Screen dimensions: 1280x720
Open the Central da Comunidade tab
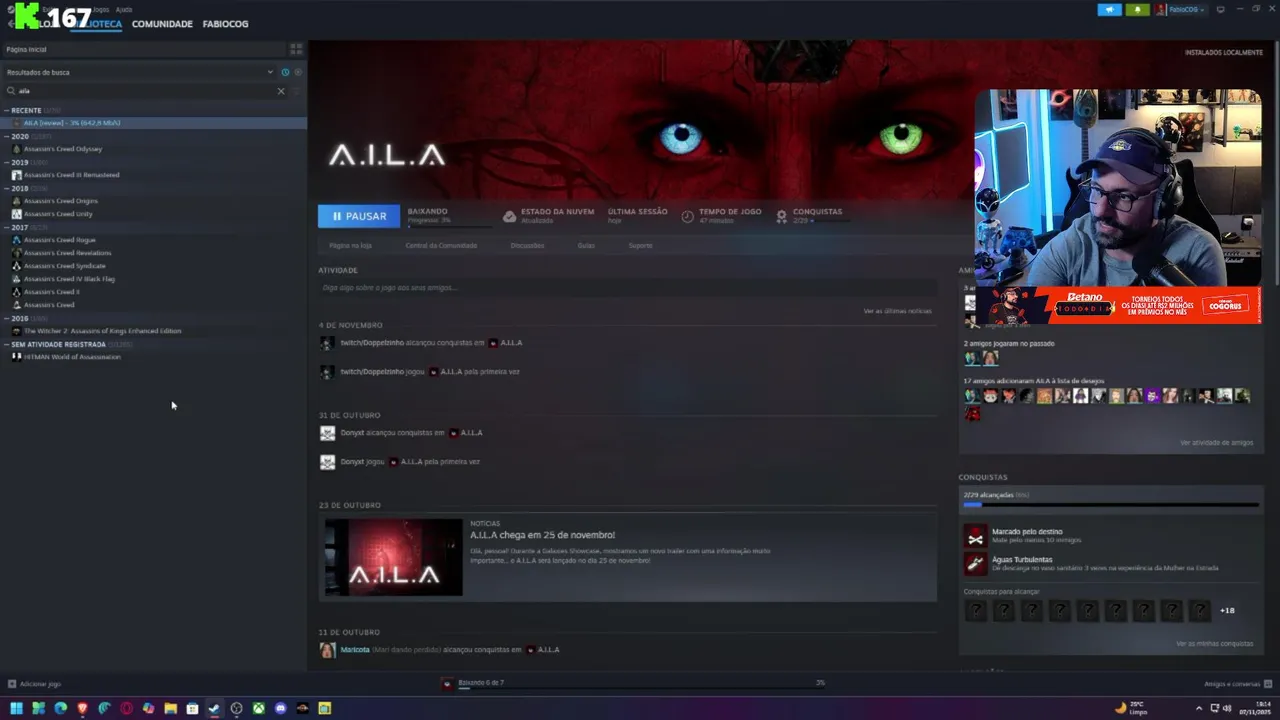pos(441,245)
